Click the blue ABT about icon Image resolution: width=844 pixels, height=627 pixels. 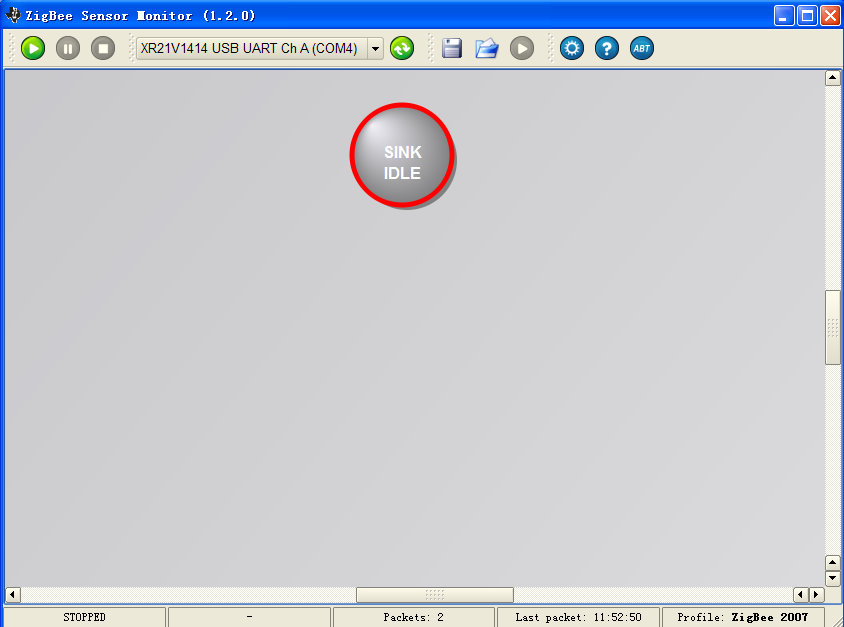642,48
